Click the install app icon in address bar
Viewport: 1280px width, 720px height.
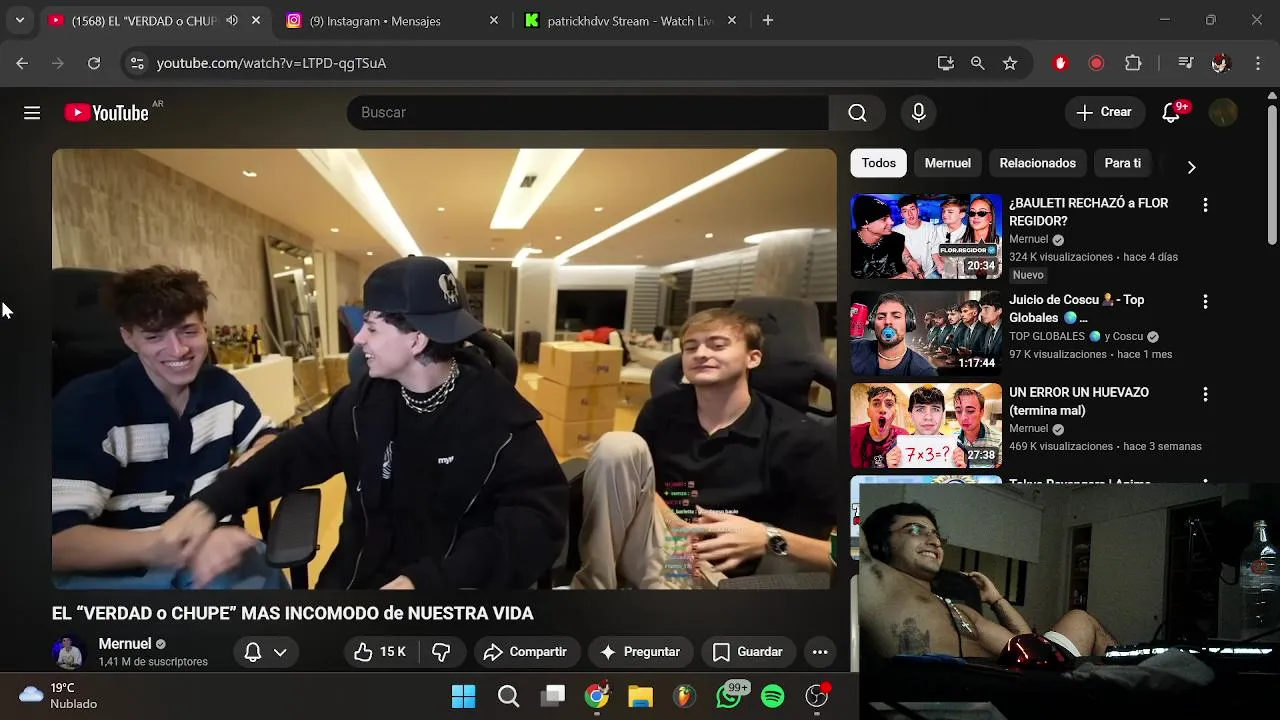946,63
